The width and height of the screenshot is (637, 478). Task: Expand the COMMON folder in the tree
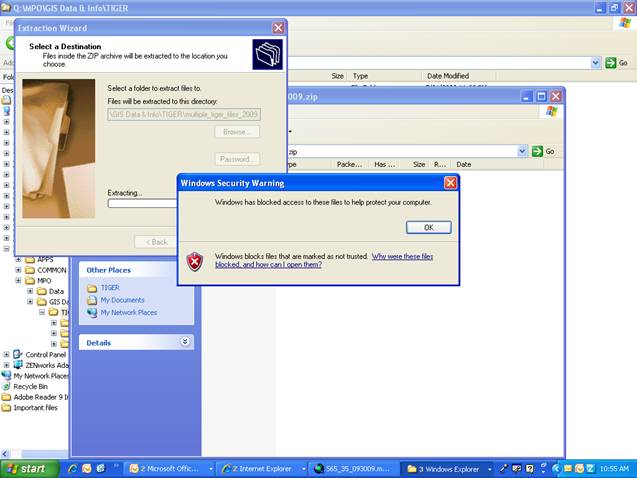coord(18,270)
